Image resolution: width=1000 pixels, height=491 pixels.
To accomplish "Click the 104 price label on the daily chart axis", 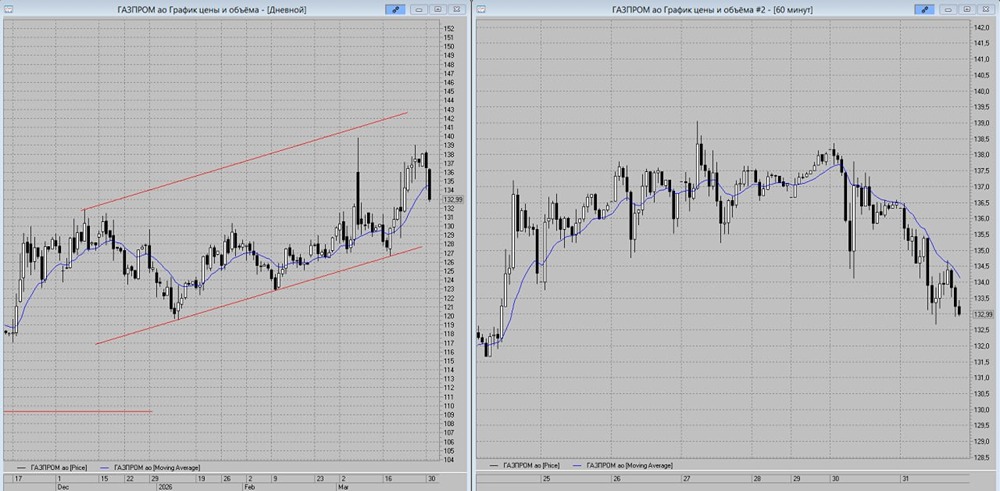I will pyautogui.click(x=450, y=460).
